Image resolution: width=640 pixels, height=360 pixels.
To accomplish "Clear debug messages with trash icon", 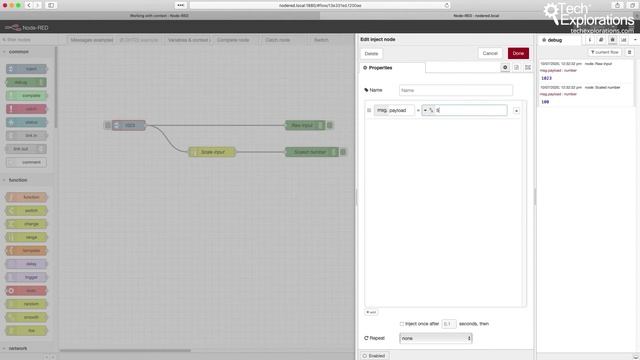I will [629, 52].
